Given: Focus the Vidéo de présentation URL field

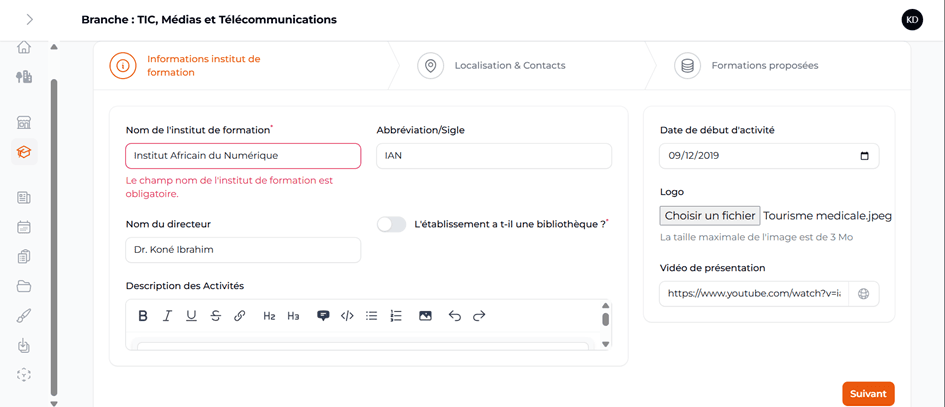Looking at the screenshot, I should (x=754, y=294).
